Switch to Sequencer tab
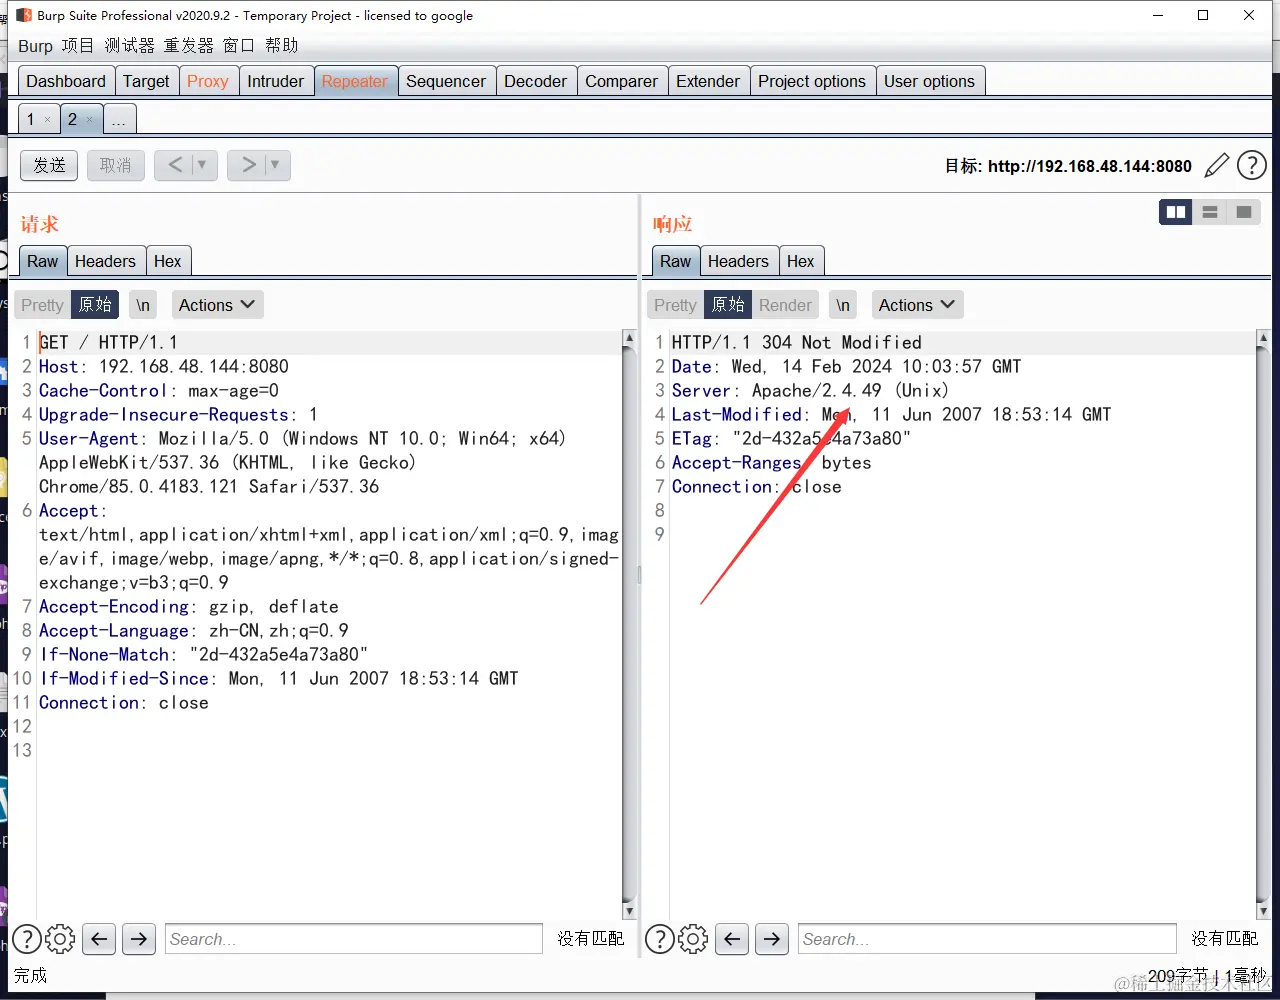Image resolution: width=1280 pixels, height=1000 pixels. click(446, 81)
